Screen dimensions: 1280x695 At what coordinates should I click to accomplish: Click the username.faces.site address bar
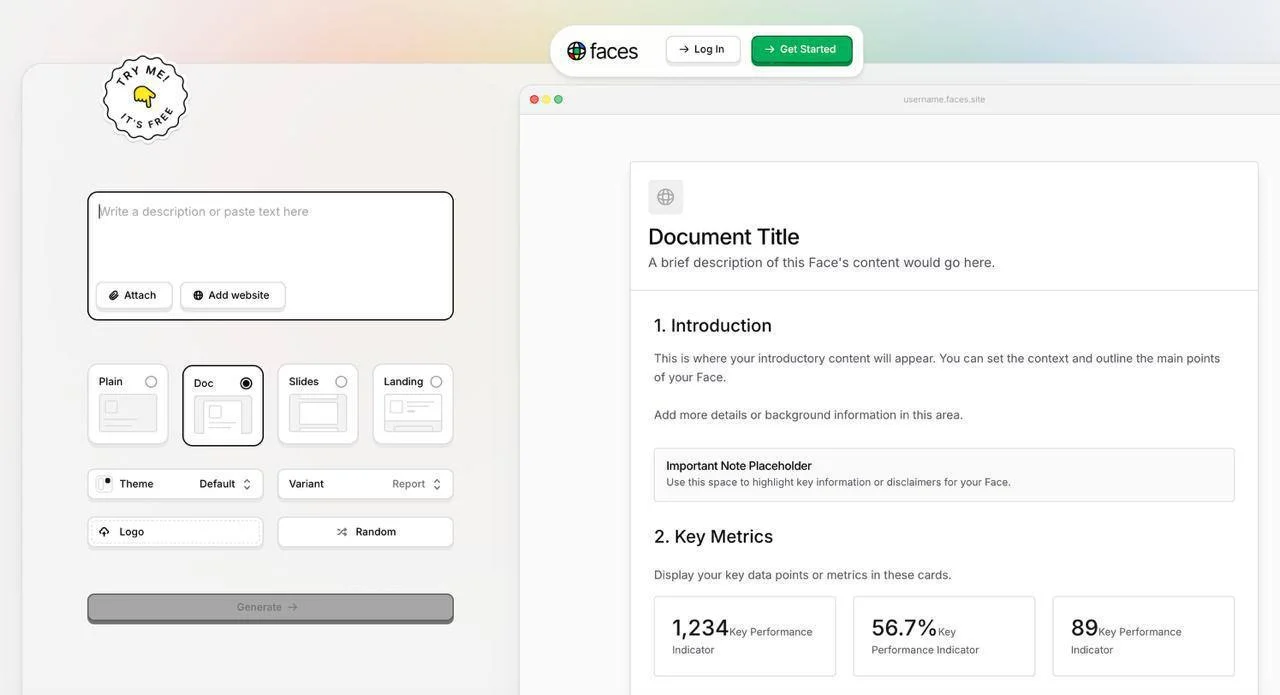(944, 99)
